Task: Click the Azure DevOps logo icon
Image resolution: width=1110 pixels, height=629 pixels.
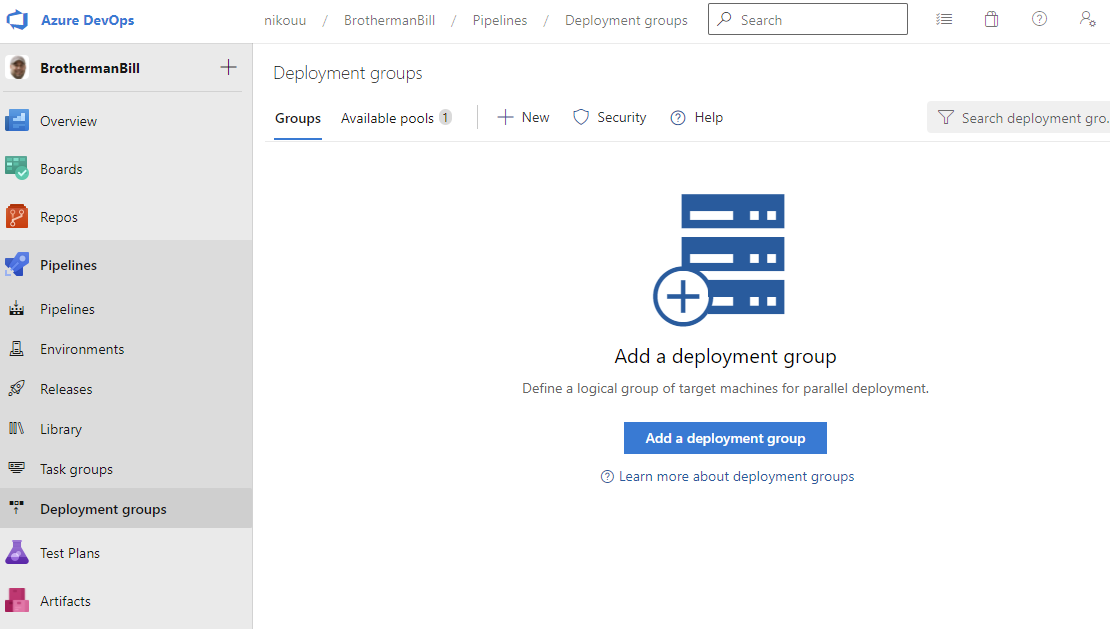Action: pos(17,20)
